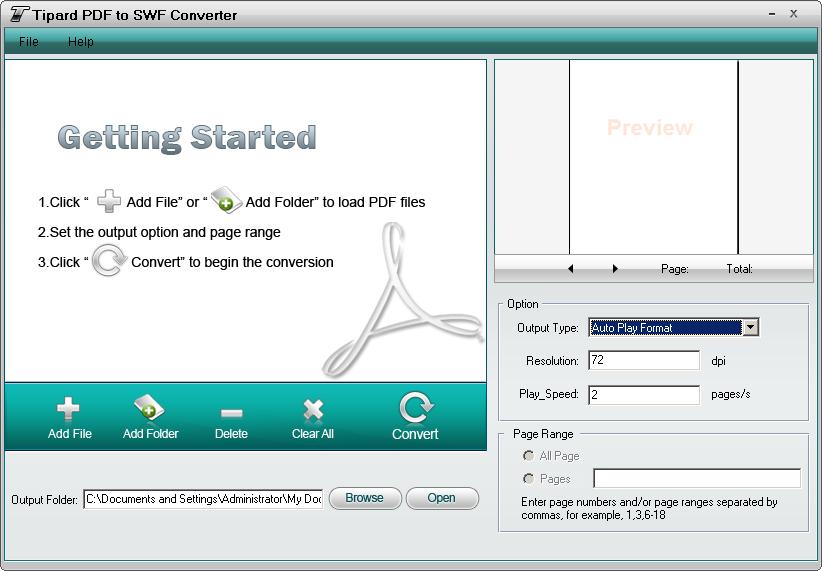Open the Auto Play Format combo box
Viewport: 823px width, 571px height.
tap(665, 328)
